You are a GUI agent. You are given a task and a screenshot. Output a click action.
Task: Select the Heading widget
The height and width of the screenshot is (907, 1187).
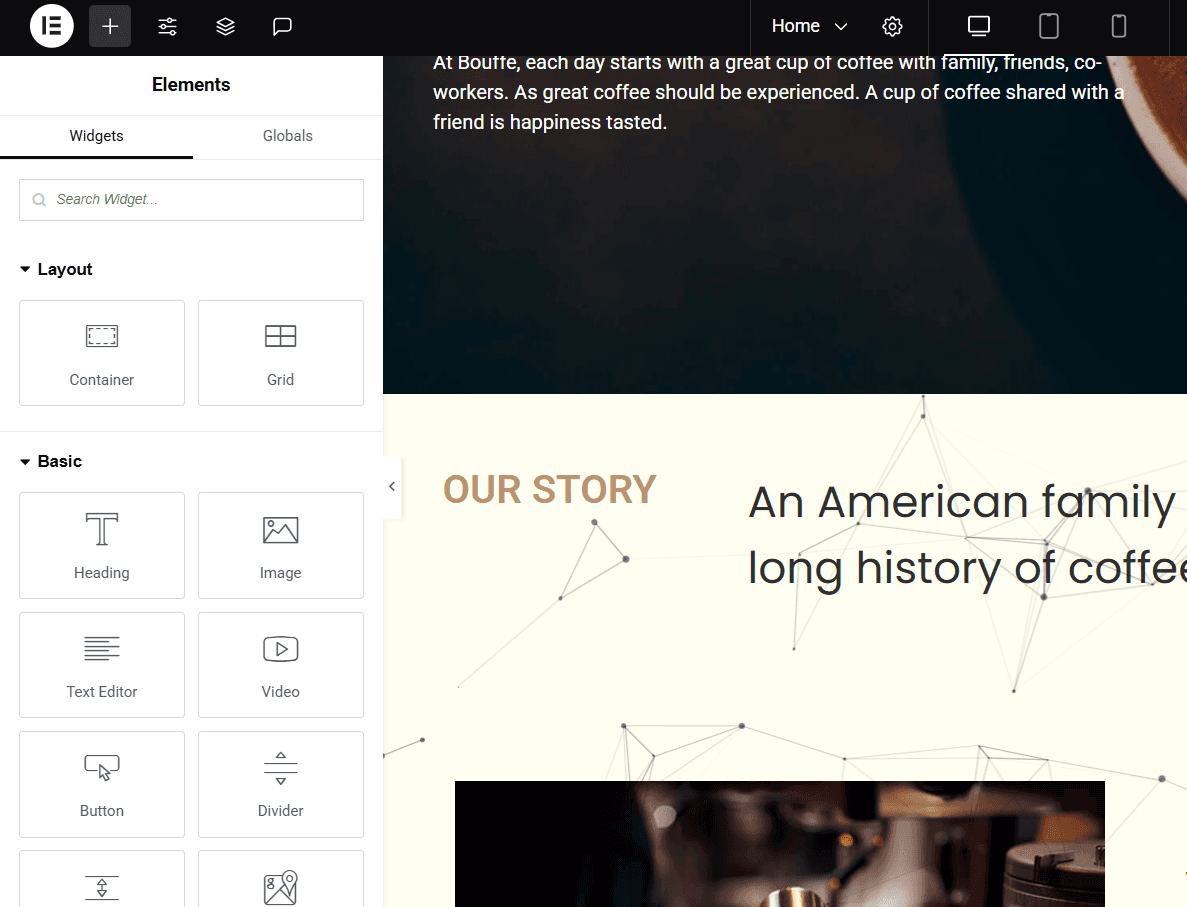coord(101,545)
